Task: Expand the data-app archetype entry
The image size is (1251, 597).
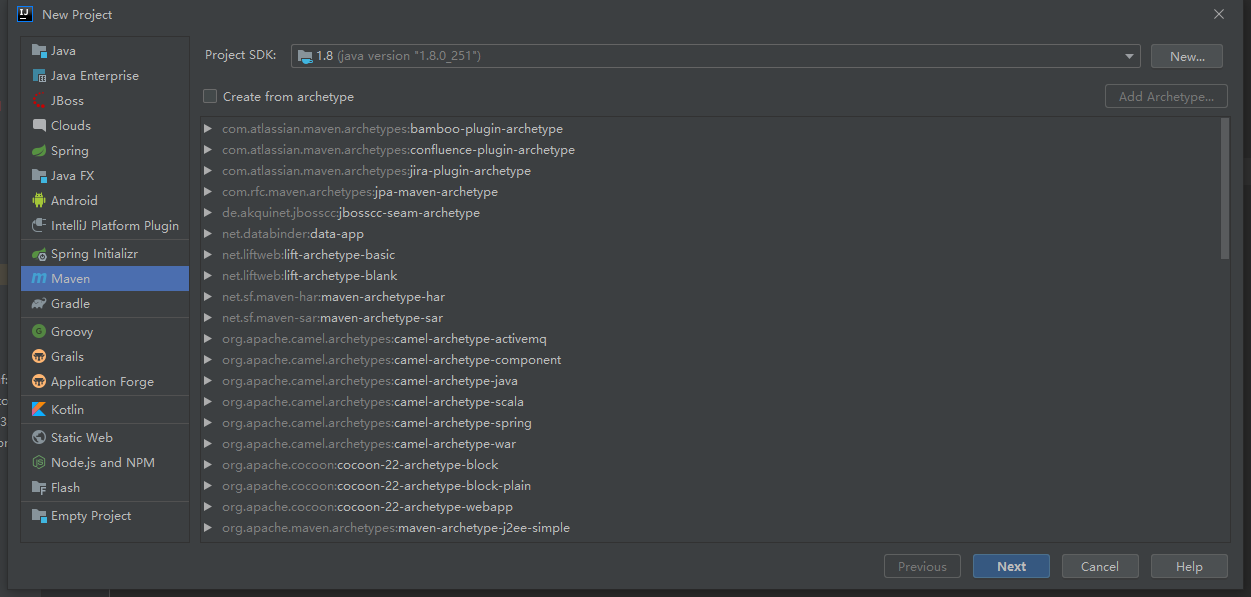Action: [208, 234]
